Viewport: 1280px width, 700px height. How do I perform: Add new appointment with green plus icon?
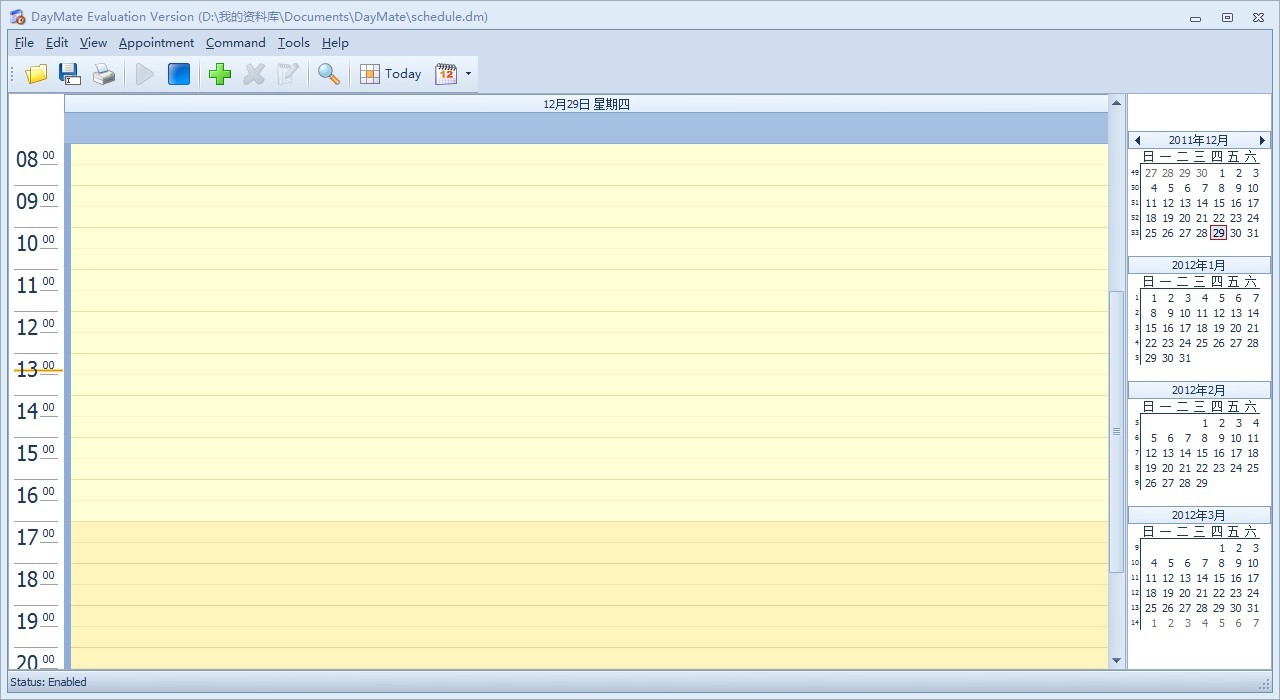pos(220,74)
